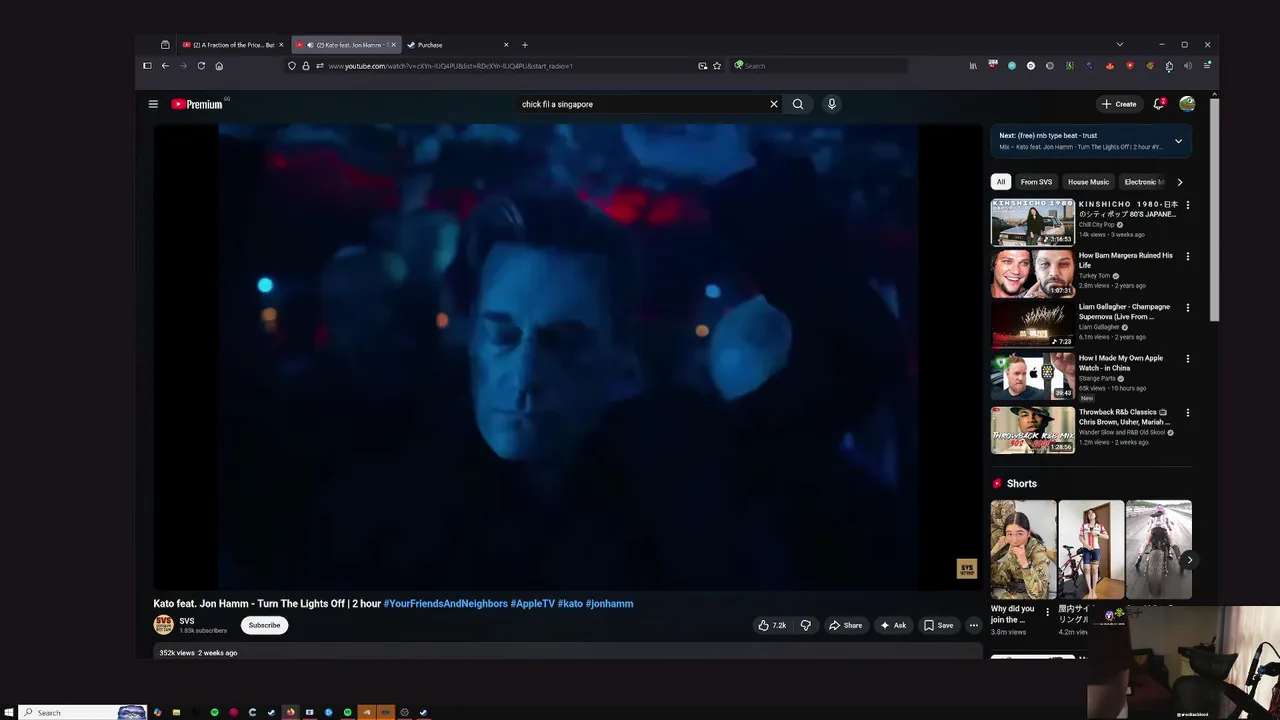Open Firefox from the taskbar

[290, 713]
